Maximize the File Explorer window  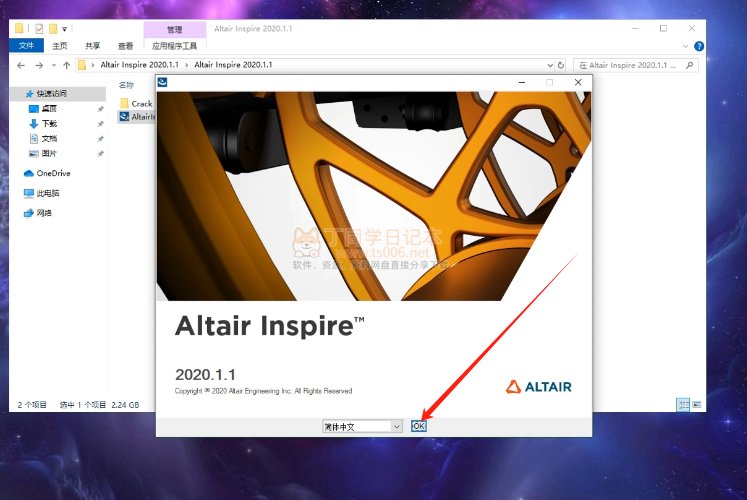pos(663,29)
